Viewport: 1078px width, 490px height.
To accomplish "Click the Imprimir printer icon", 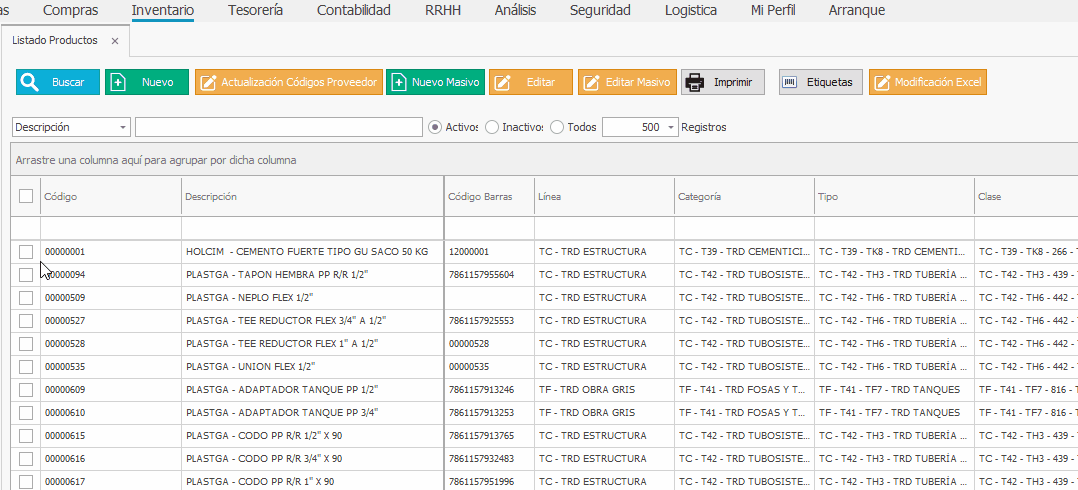I will (695, 82).
